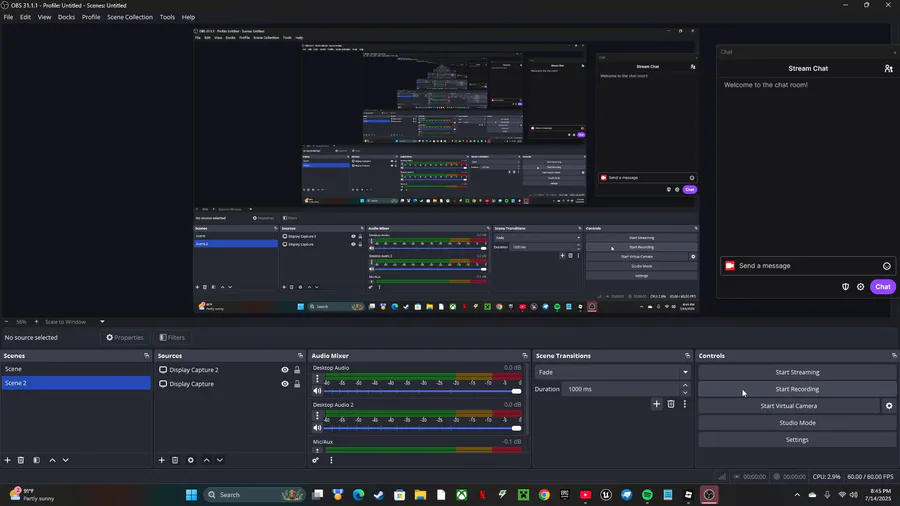Enable Studio Mode button
This screenshot has height=506, width=900.
tap(797, 423)
